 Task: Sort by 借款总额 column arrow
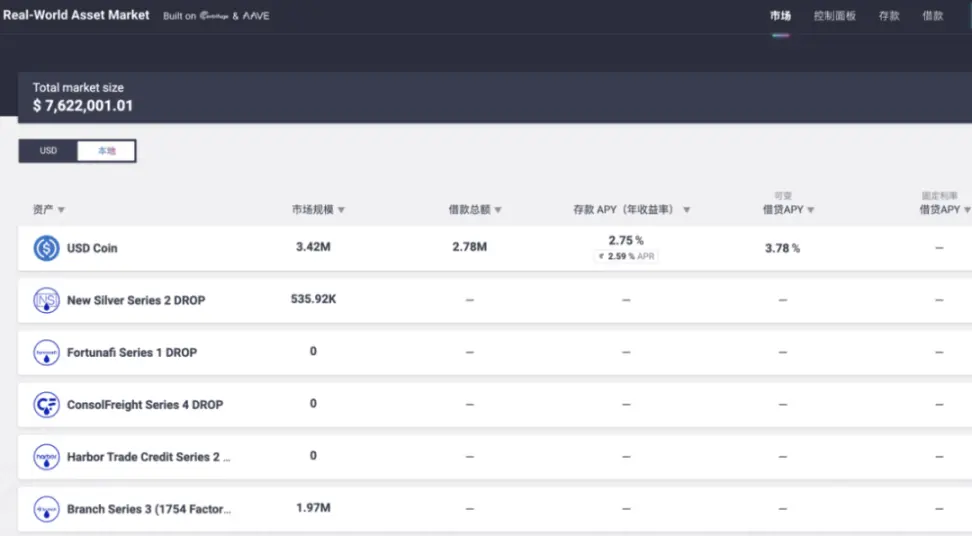tap(498, 209)
